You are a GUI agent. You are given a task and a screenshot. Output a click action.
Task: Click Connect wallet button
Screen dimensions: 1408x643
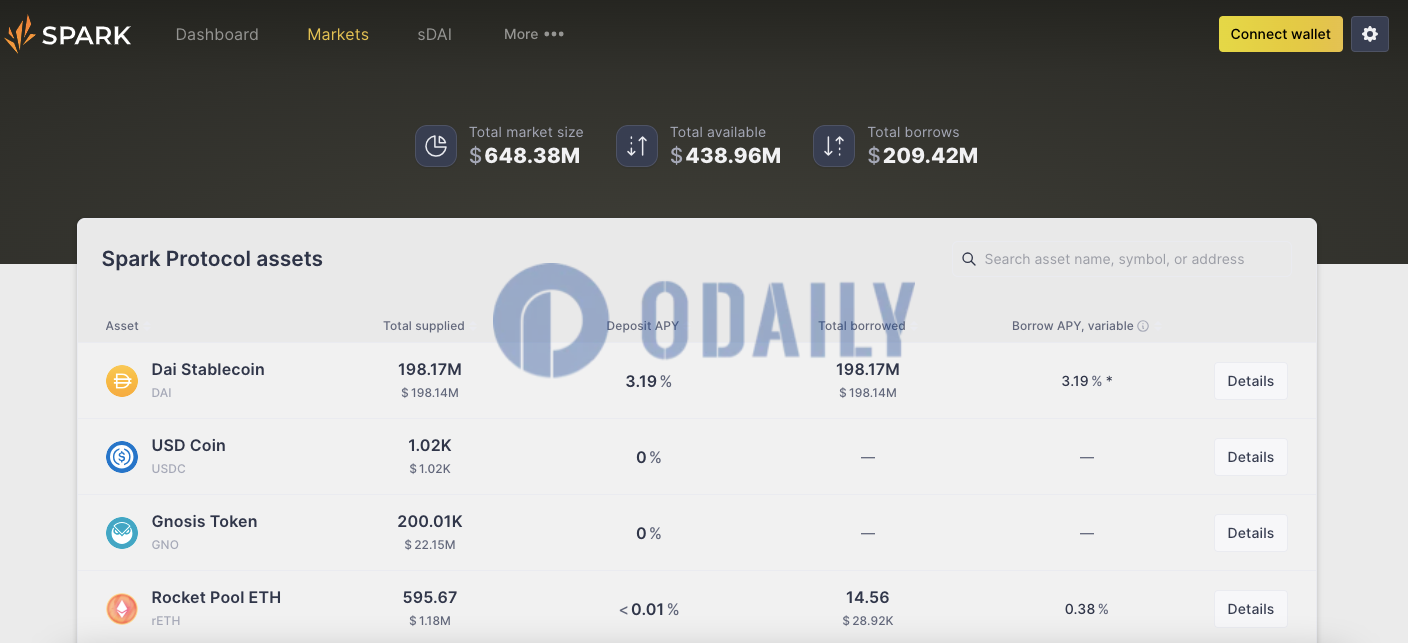click(x=1281, y=34)
